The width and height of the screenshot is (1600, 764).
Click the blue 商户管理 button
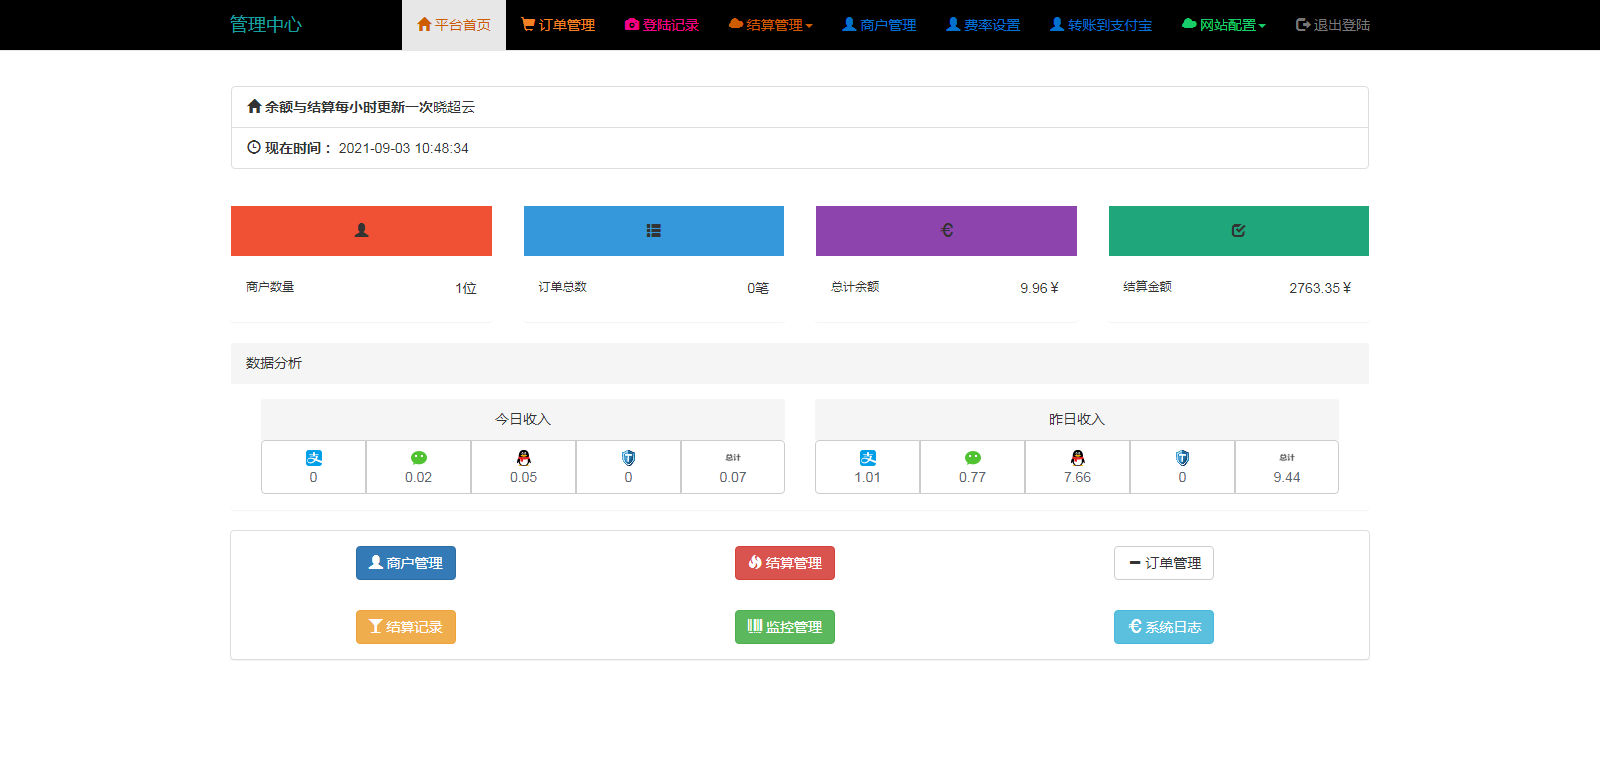tap(406, 563)
